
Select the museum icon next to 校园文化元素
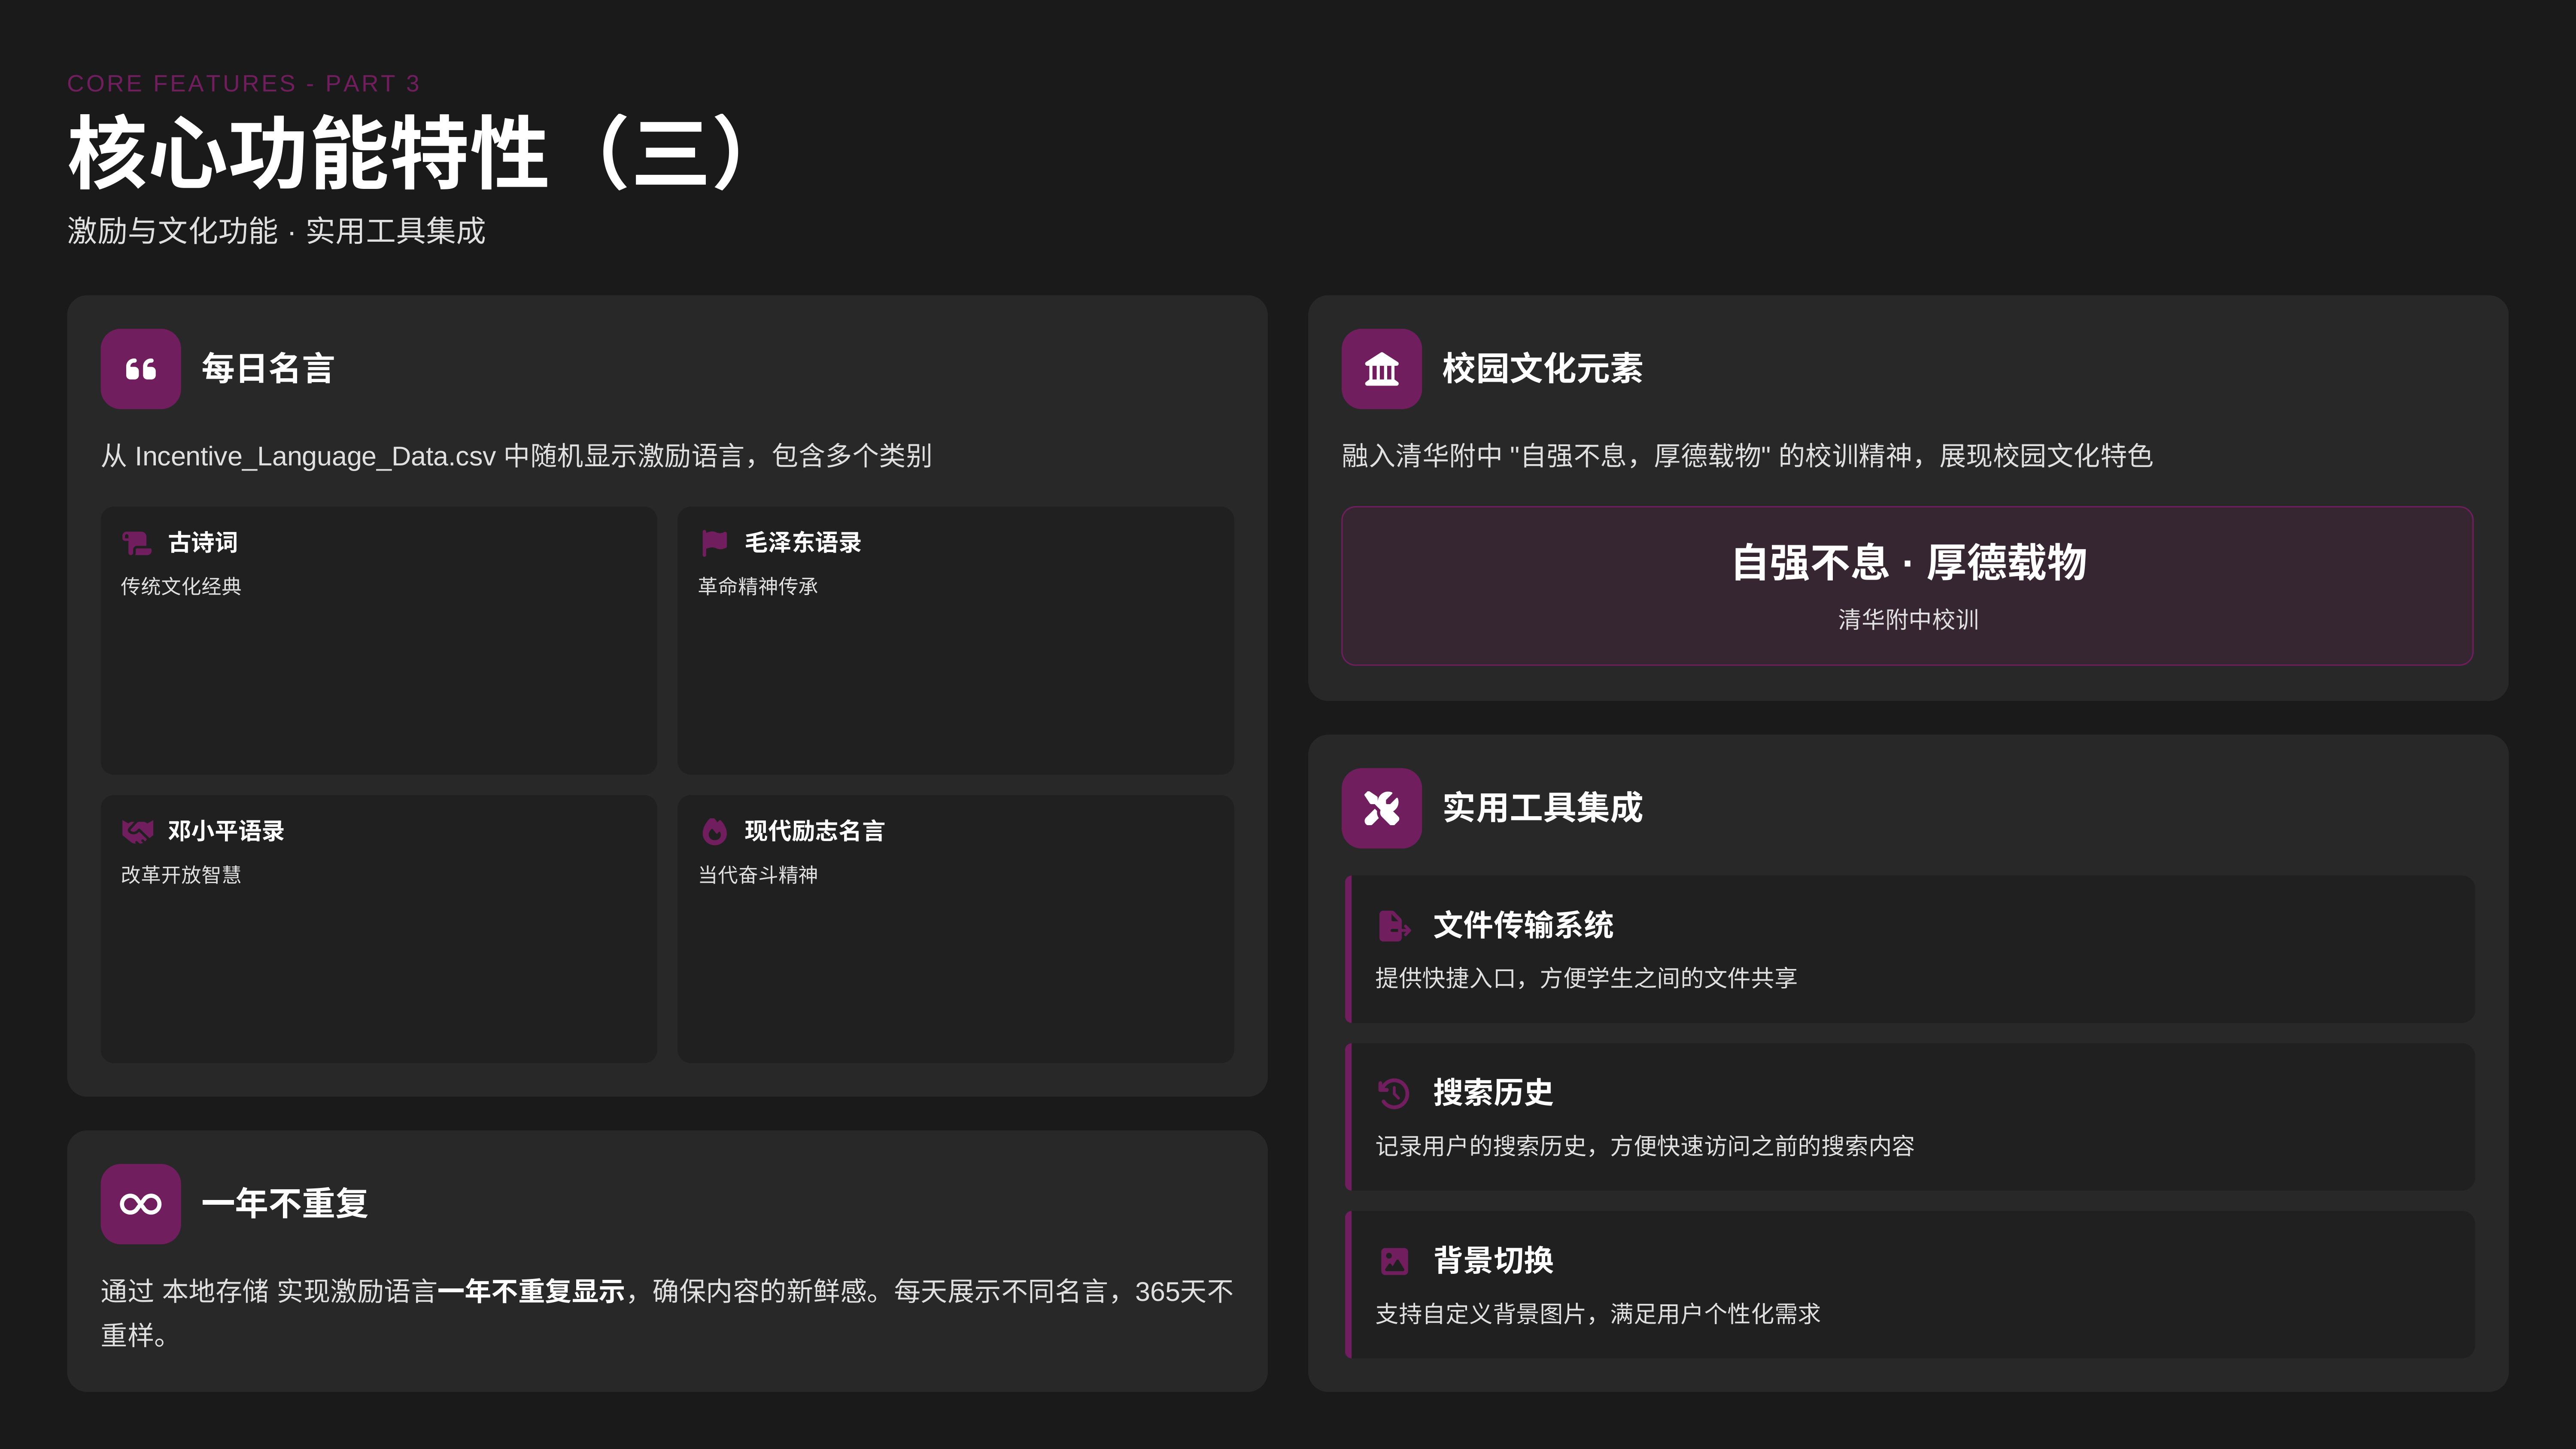tap(1381, 368)
